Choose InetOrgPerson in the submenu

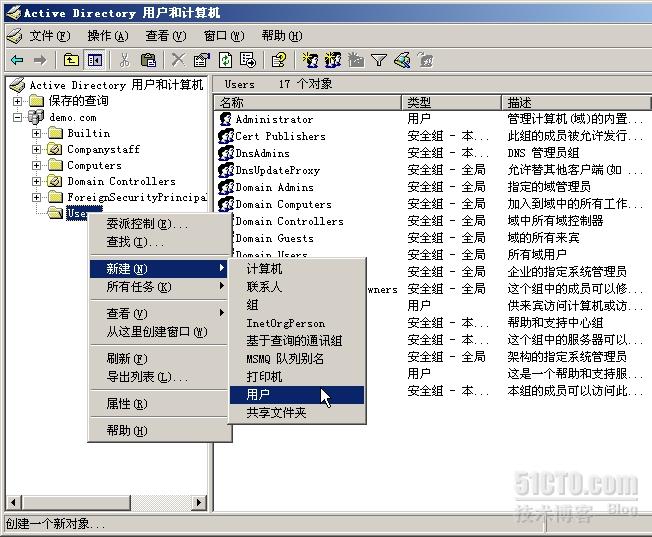click(297, 323)
